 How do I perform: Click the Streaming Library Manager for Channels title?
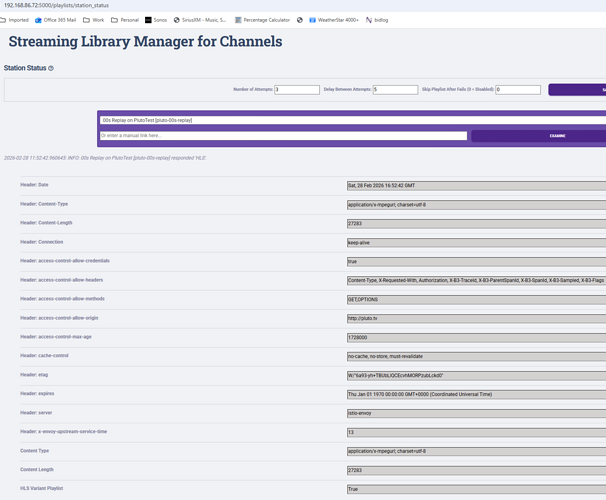(145, 42)
